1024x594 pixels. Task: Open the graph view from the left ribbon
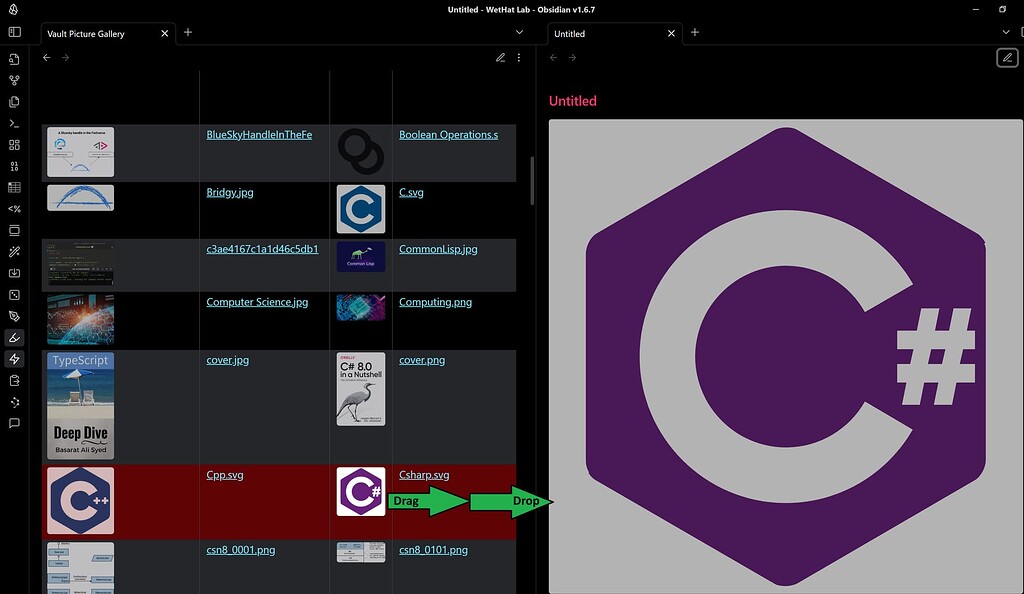click(x=13, y=81)
